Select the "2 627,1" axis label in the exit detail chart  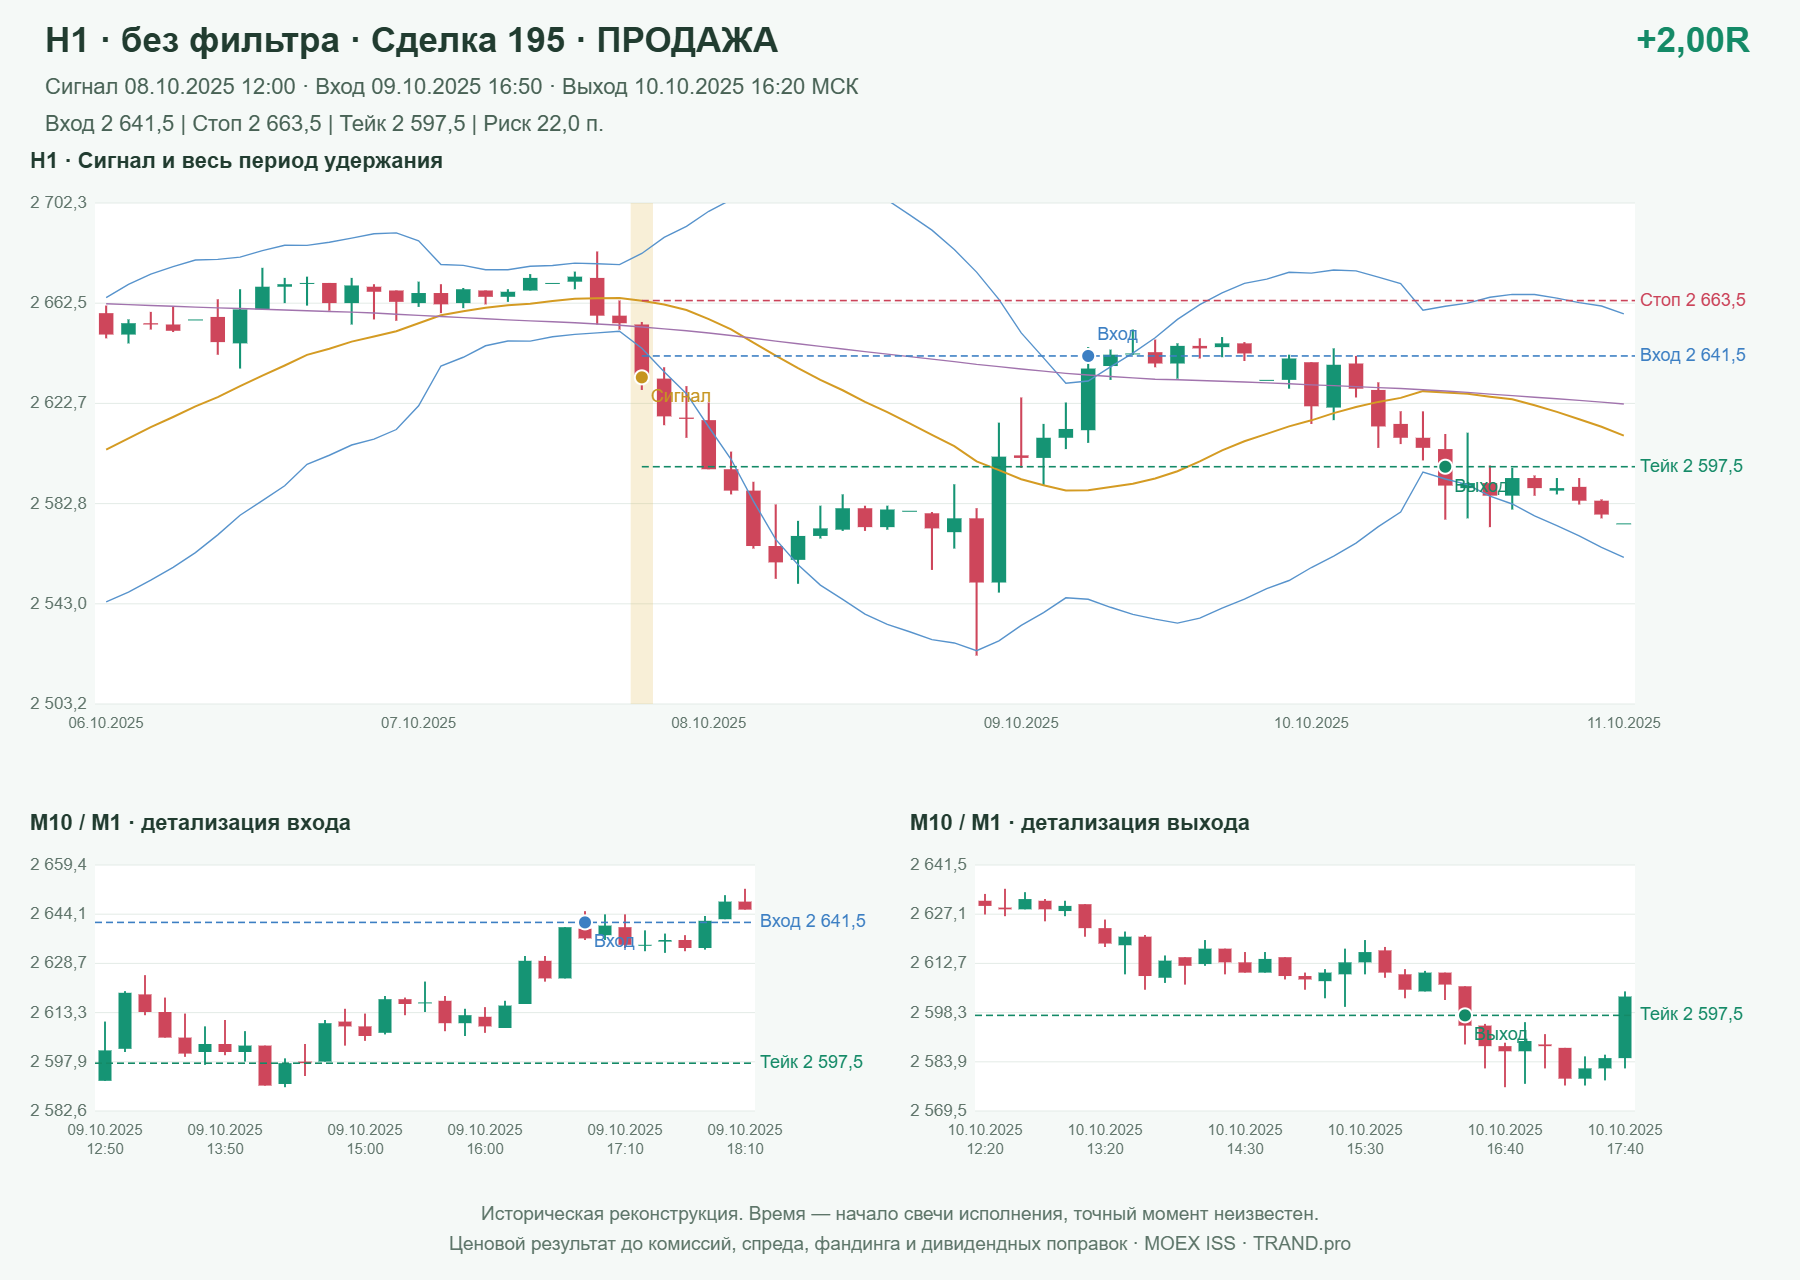tap(938, 913)
